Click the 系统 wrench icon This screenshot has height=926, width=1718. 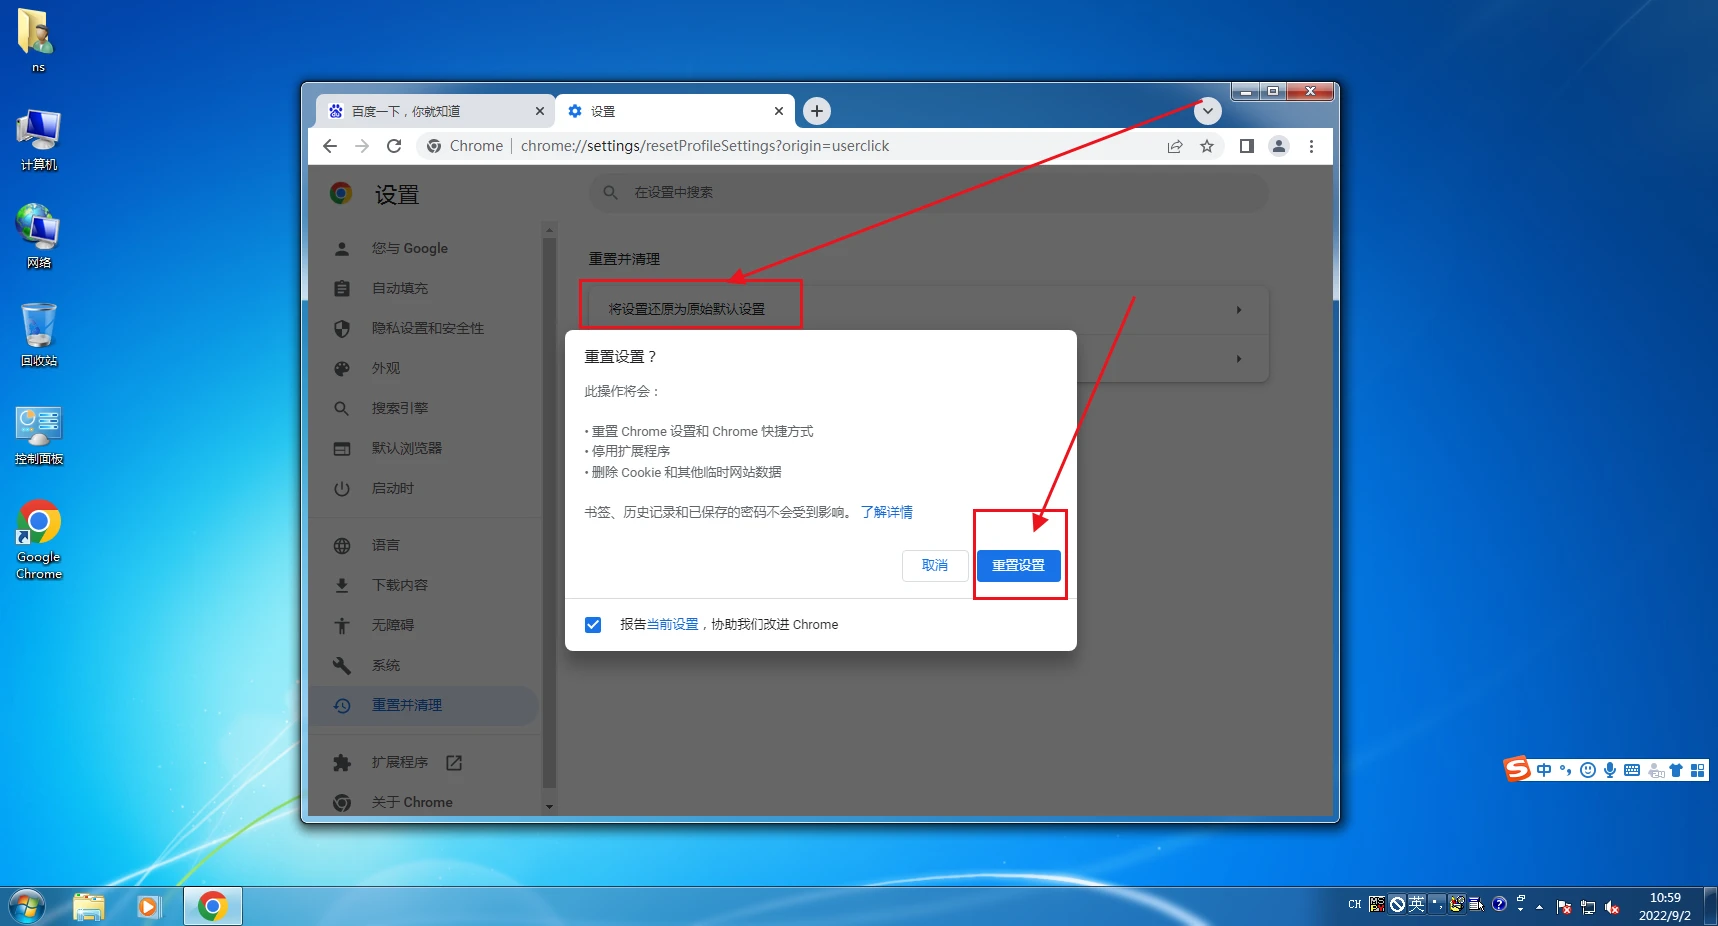click(342, 665)
